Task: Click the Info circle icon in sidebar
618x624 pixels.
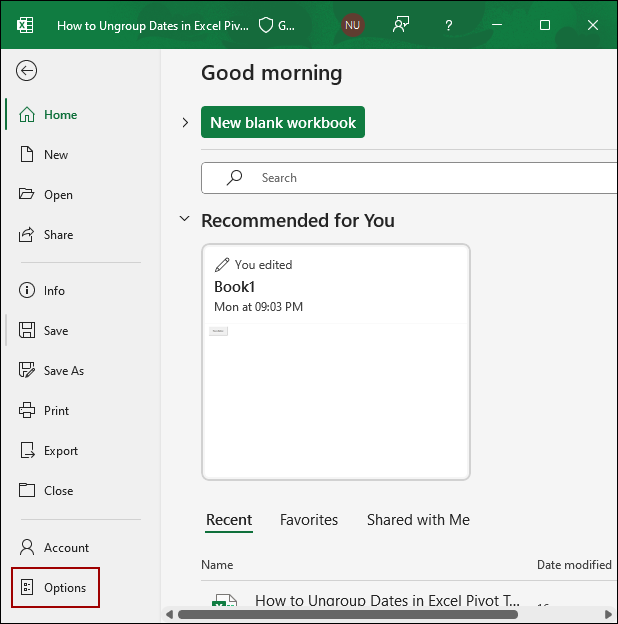Action: pyautogui.click(x=27, y=290)
